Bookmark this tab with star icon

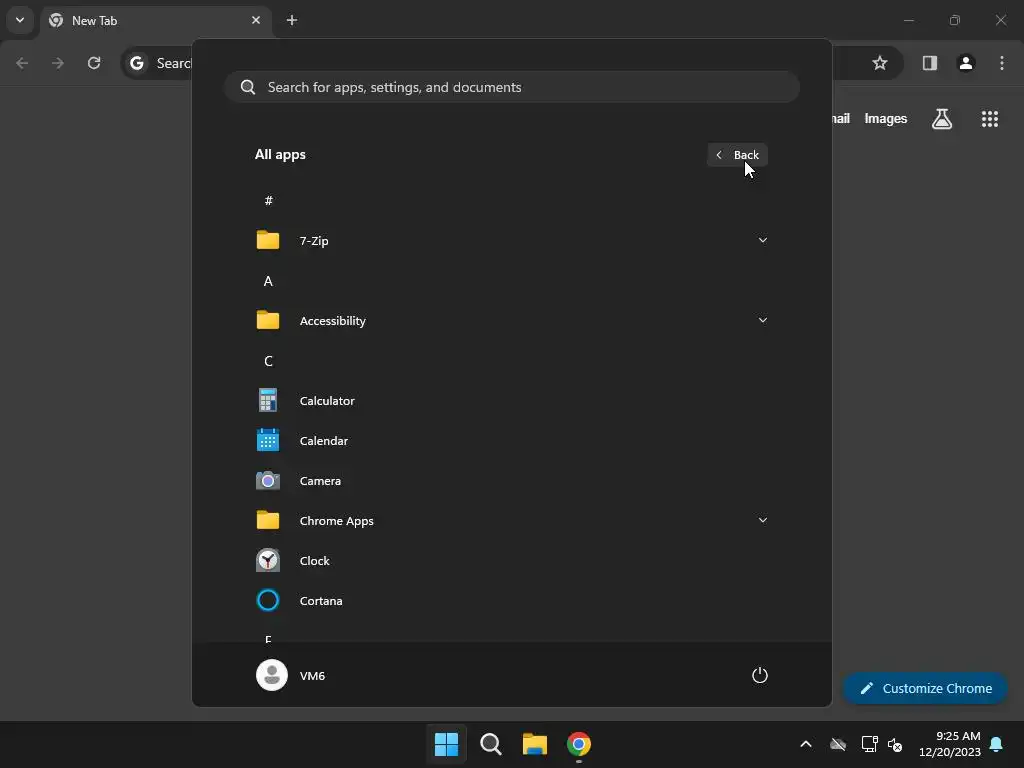pyautogui.click(x=880, y=63)
